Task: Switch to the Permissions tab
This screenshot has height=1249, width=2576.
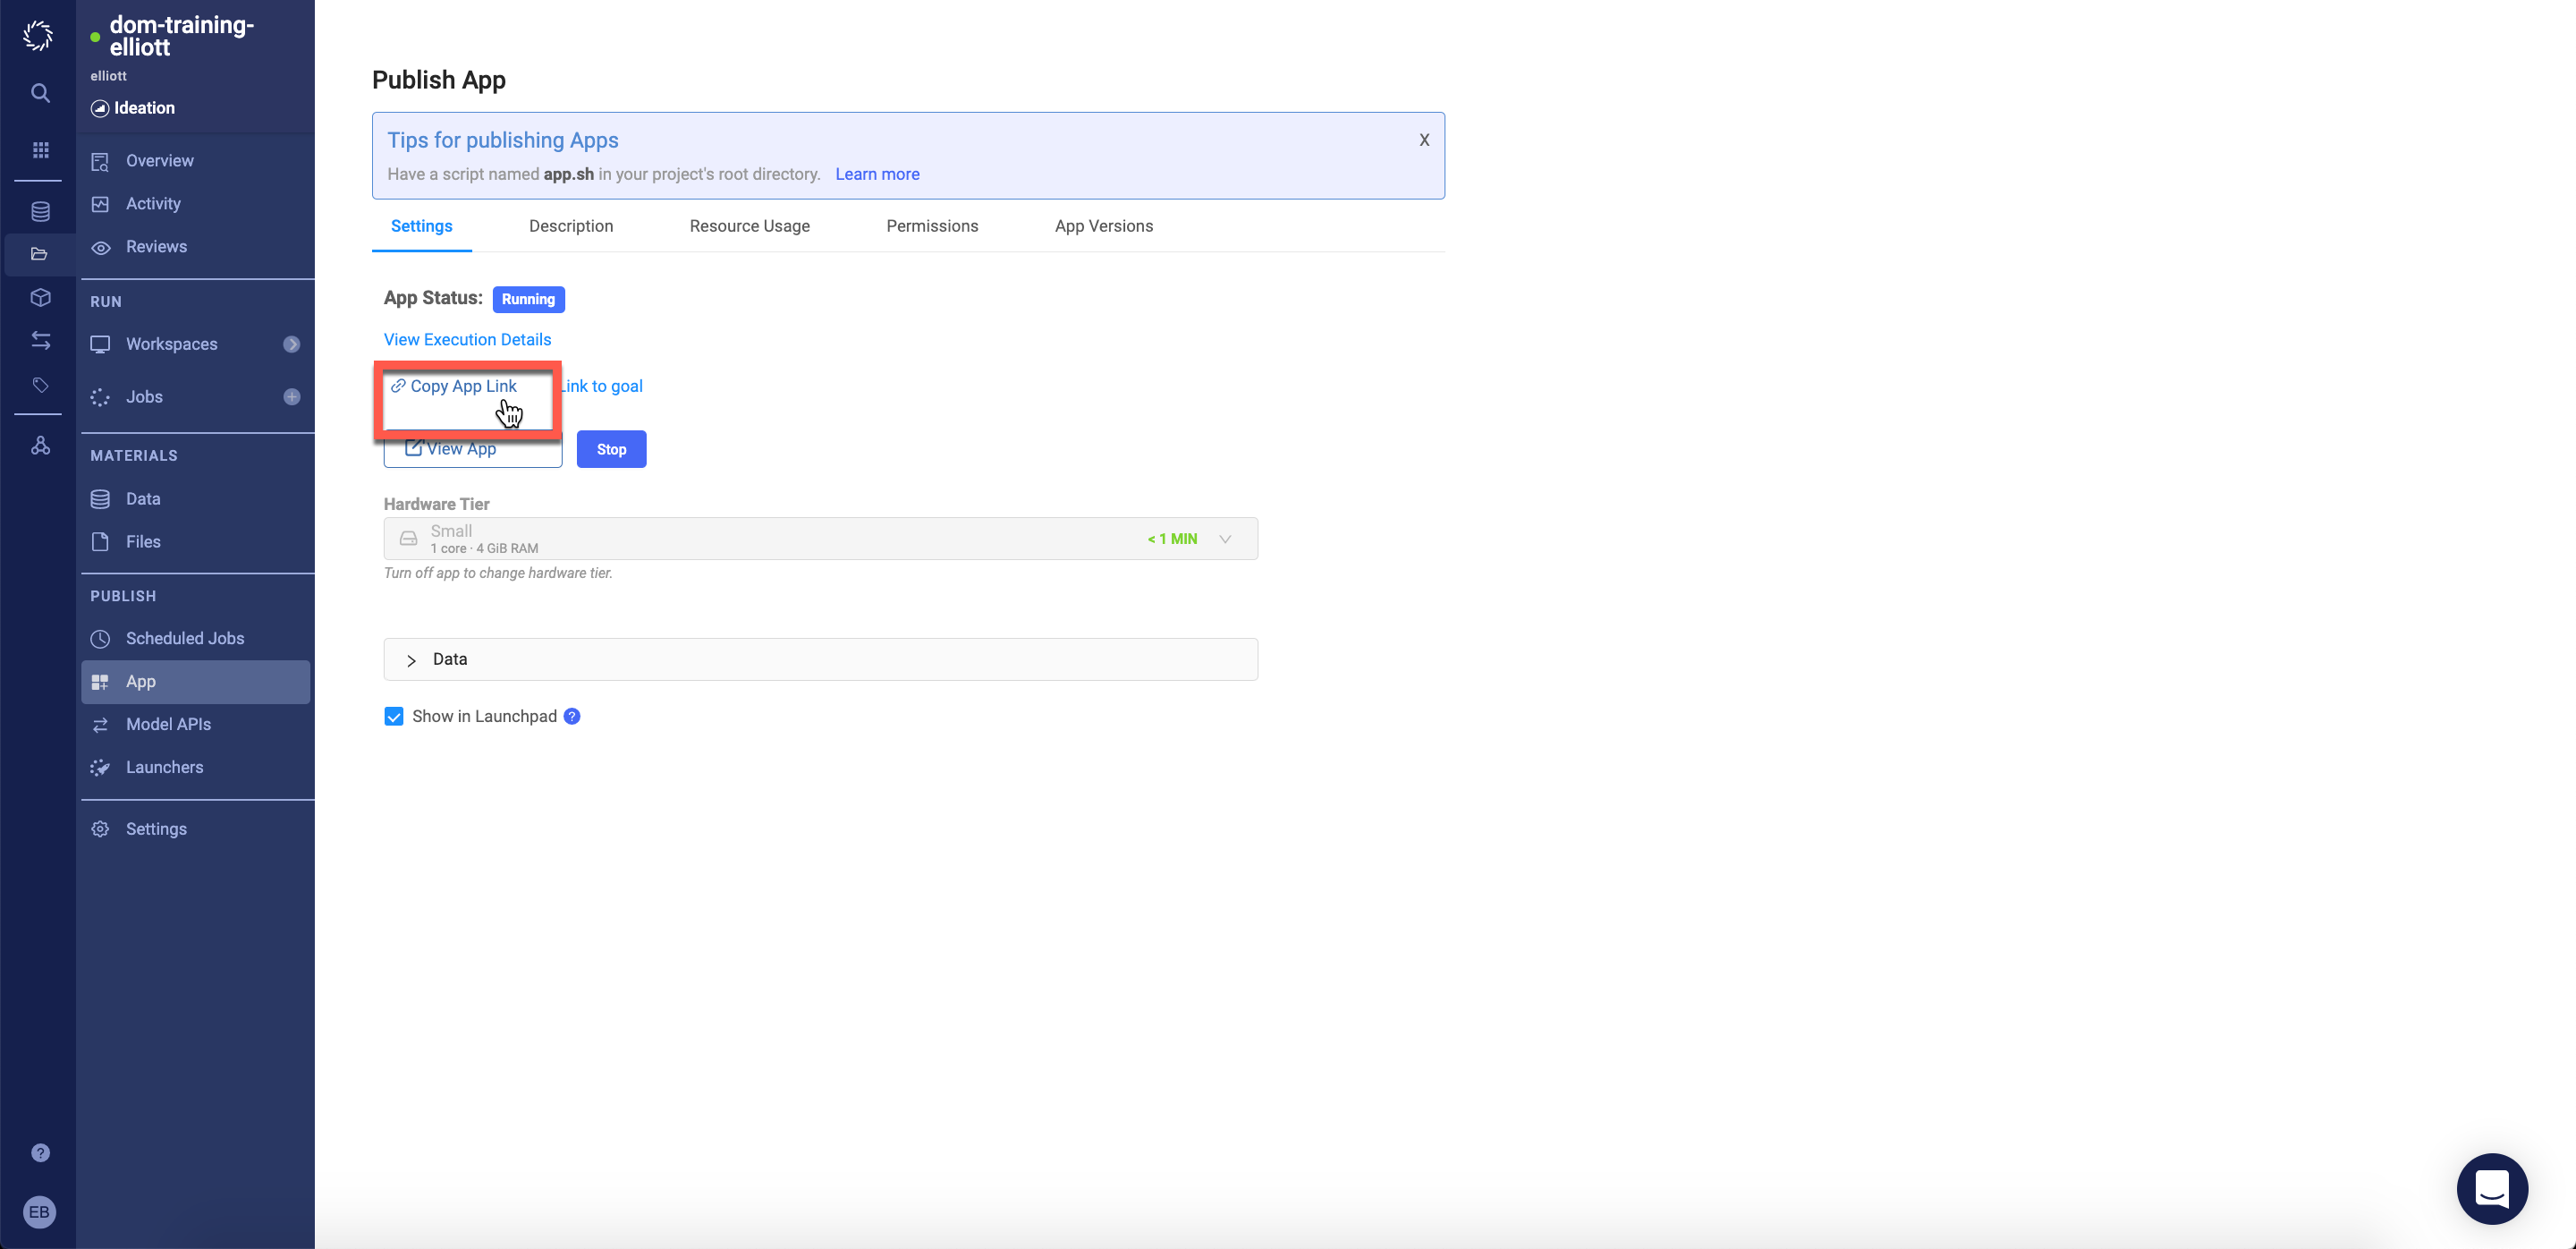Action: click(x=931, y=226)
